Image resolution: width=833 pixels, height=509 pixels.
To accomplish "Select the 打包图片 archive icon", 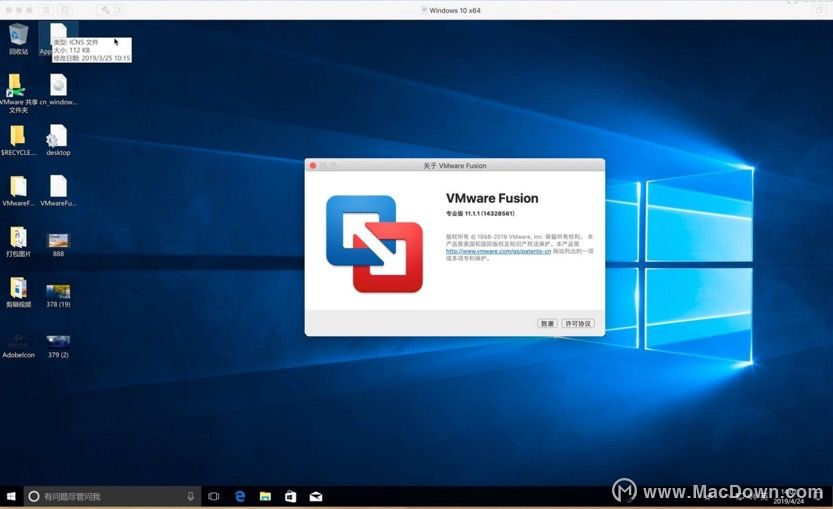I will click(x=18, y=242).
